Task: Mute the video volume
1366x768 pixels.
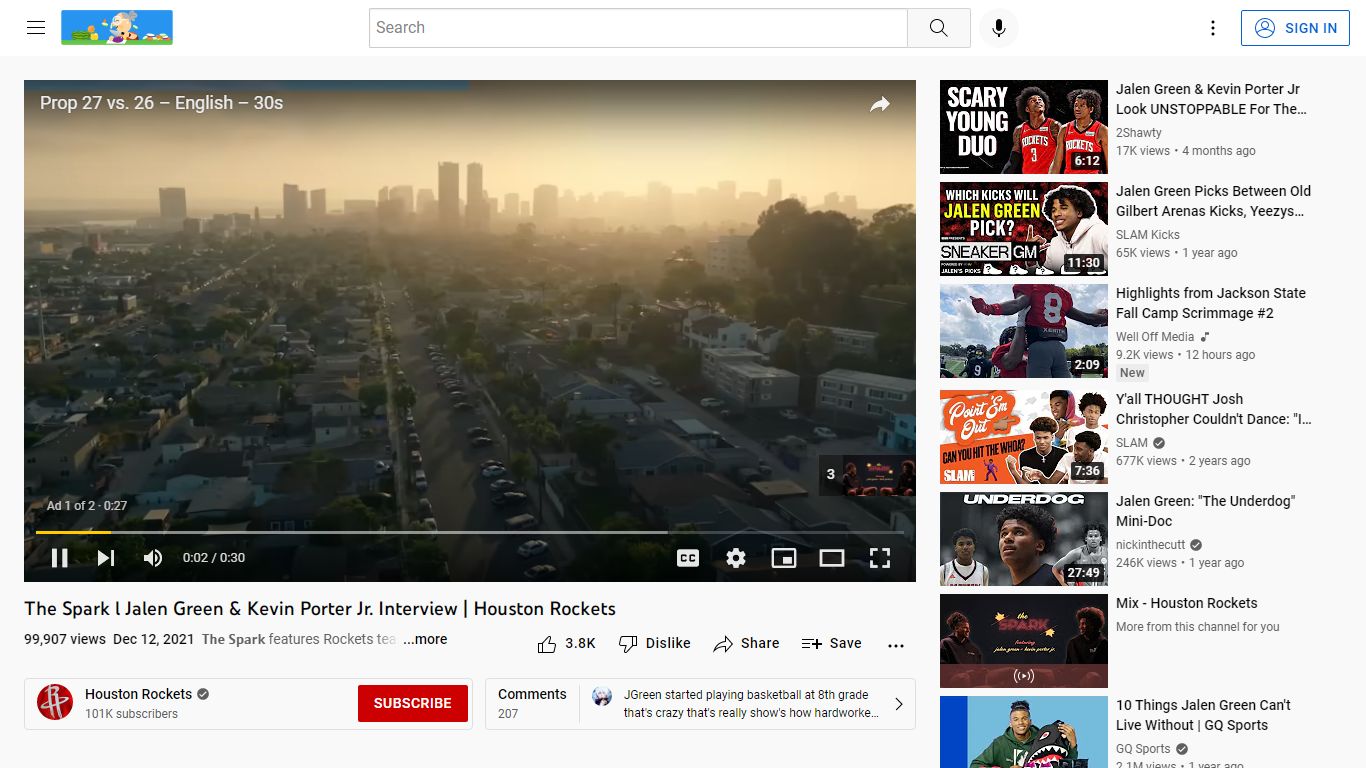Action: (x=153, y=558)
